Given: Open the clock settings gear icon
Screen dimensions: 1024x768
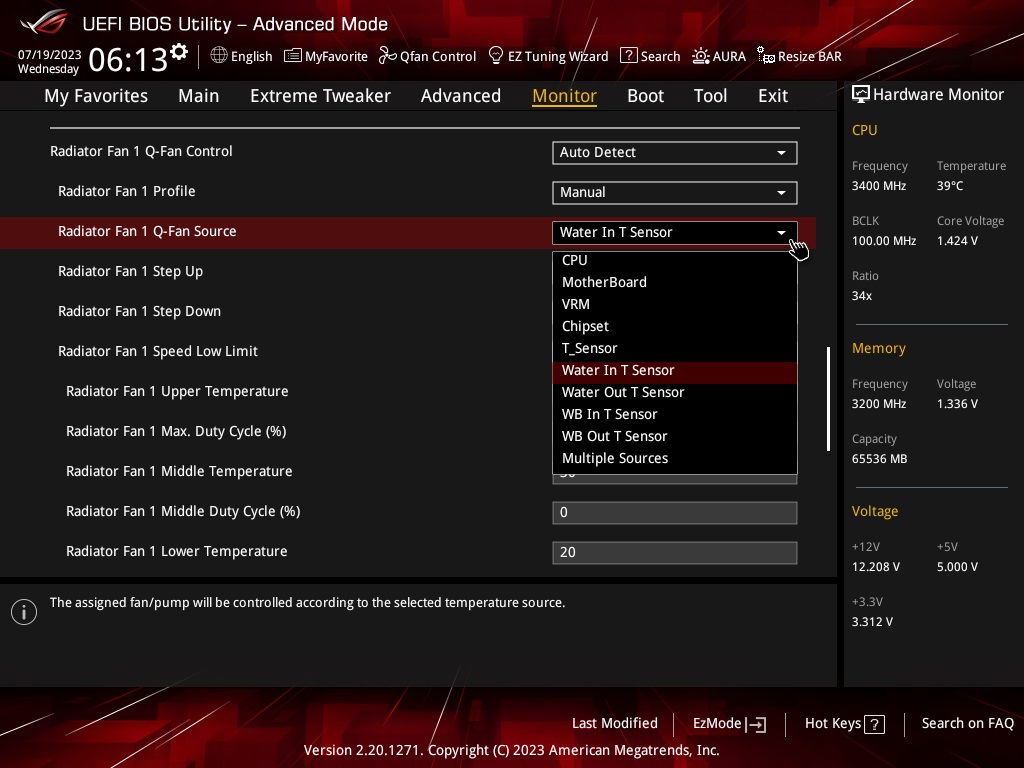Looking at the screenshot, I should (x=179, y=52).
